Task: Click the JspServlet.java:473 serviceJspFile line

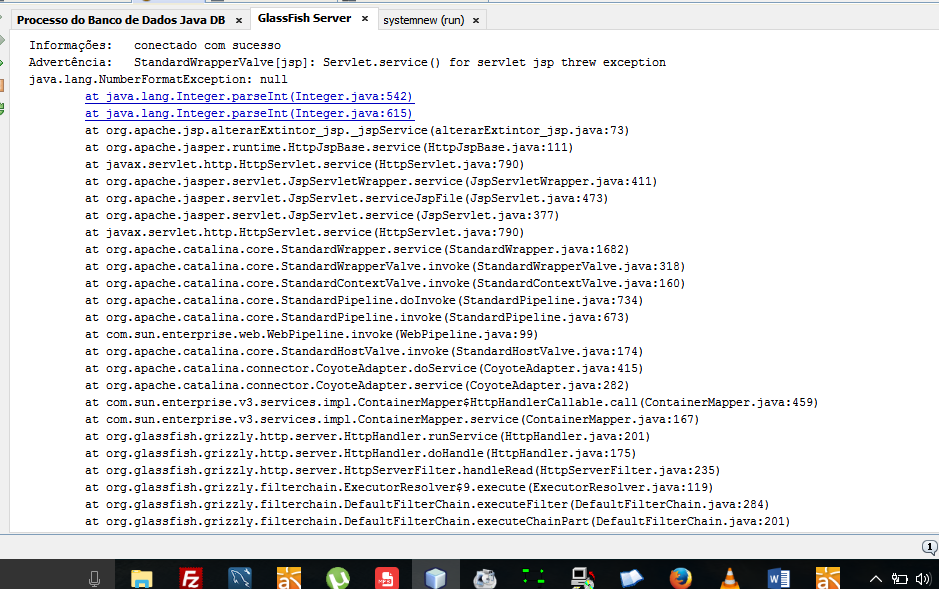Action: (346, 198)
